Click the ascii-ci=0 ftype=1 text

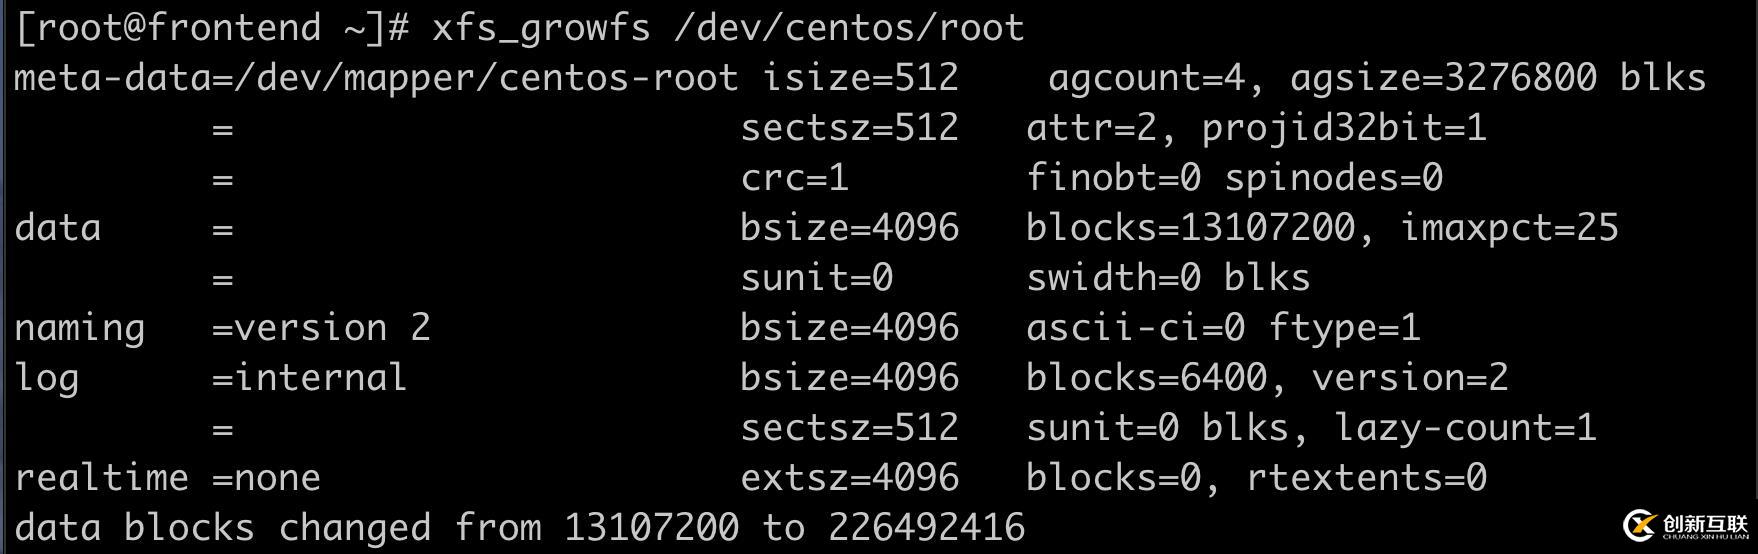[x=1223, y=328]
